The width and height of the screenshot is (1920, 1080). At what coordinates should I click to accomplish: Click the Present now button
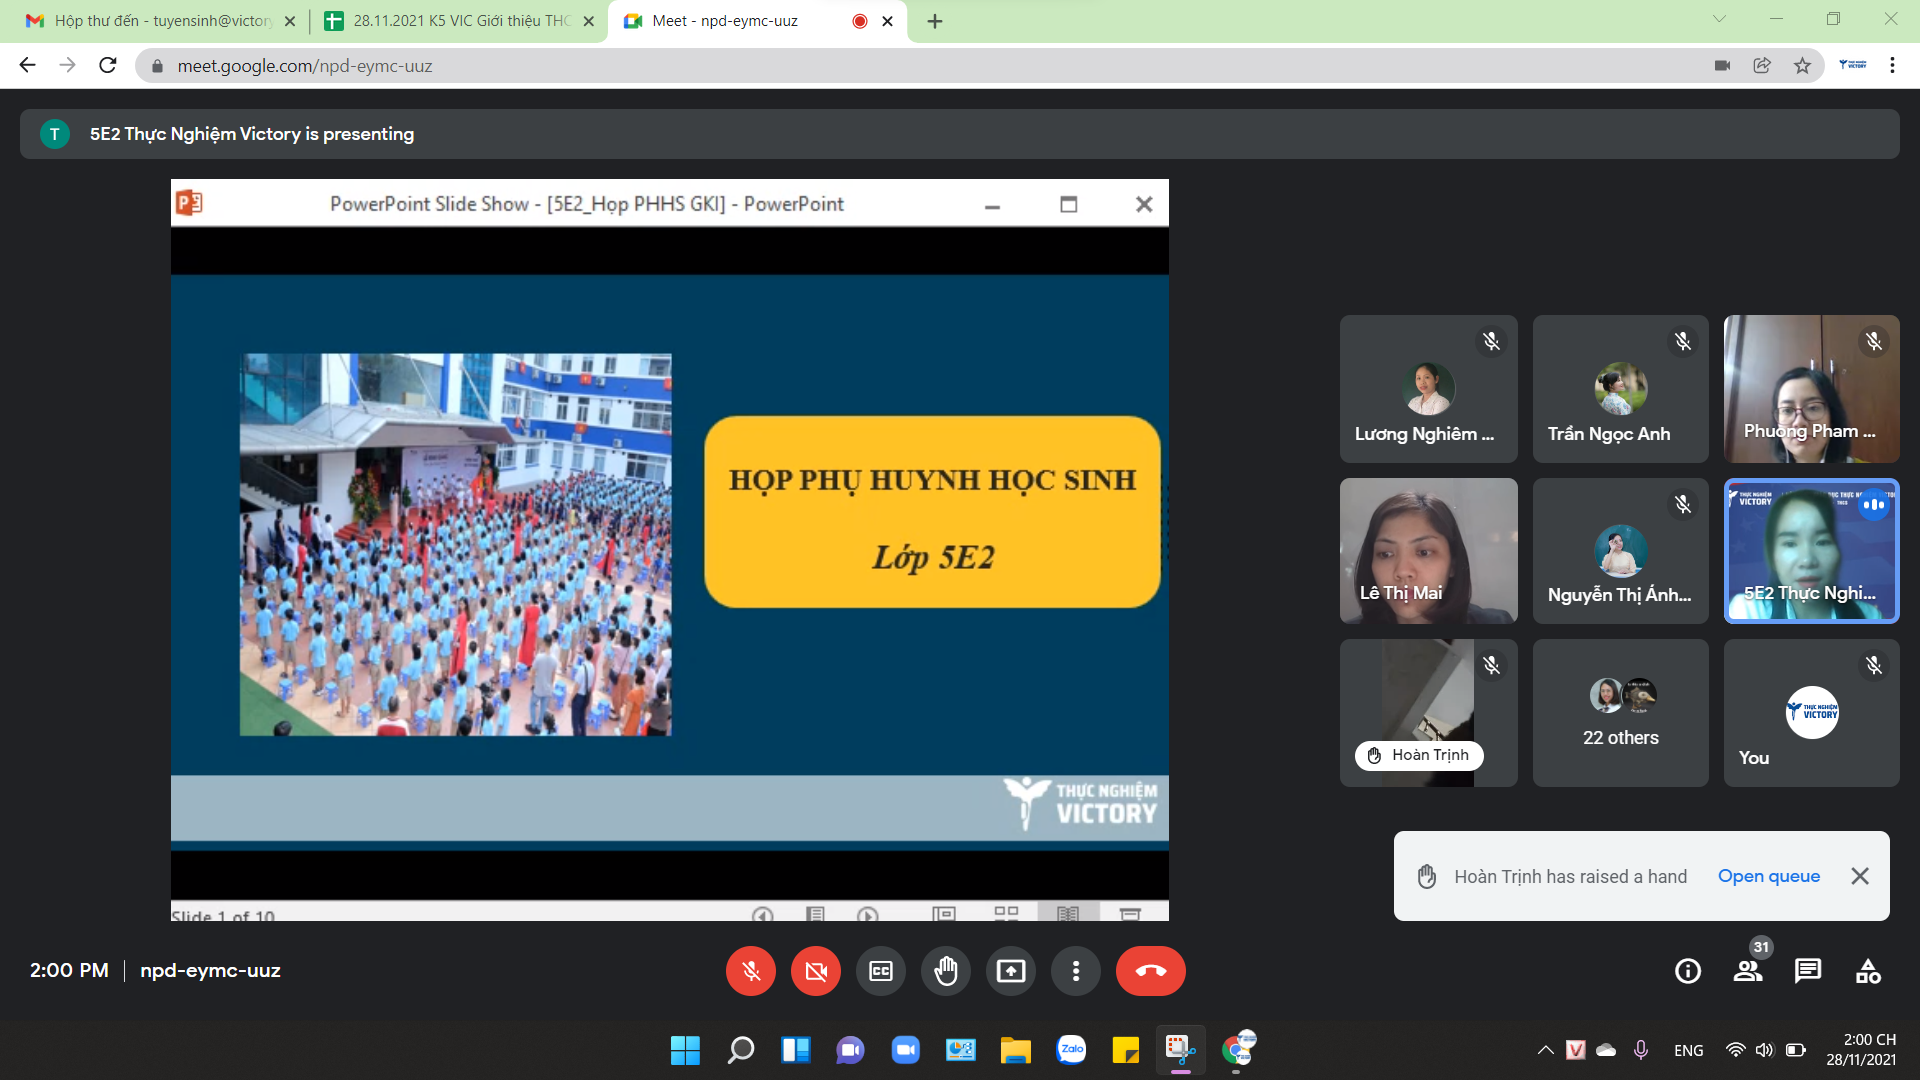click(x=1011, y=970)
